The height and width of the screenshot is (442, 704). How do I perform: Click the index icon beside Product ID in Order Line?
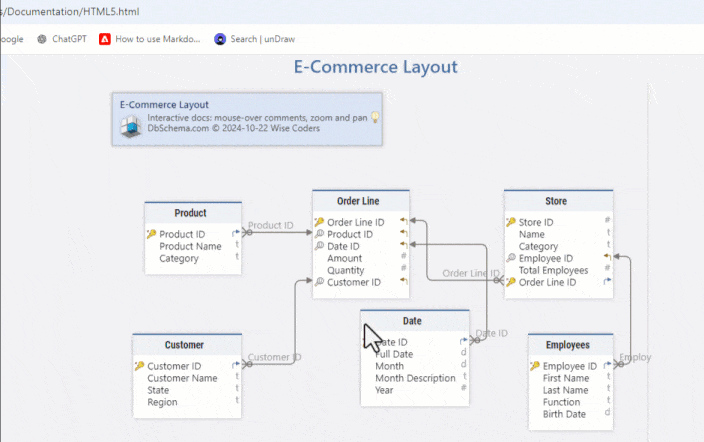pyautogui.click(x=319, y=234)
